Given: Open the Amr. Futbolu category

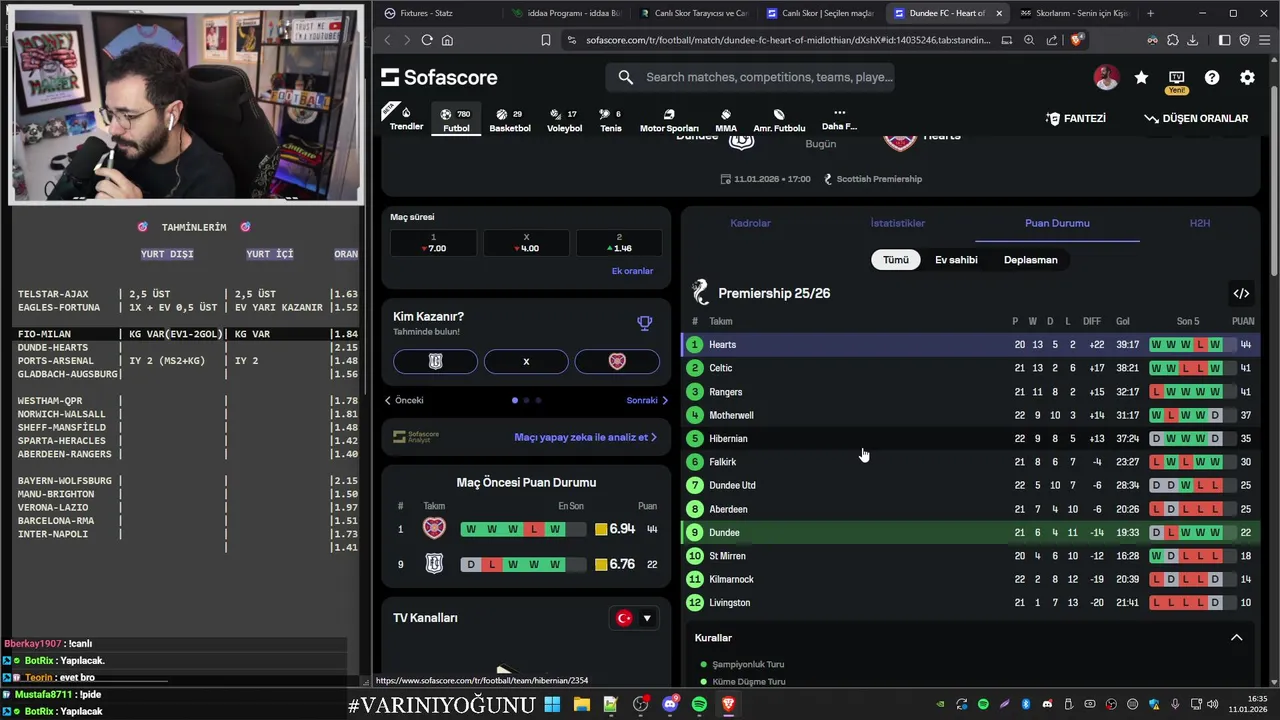Looking at the screenshot, I should point(779,120).
